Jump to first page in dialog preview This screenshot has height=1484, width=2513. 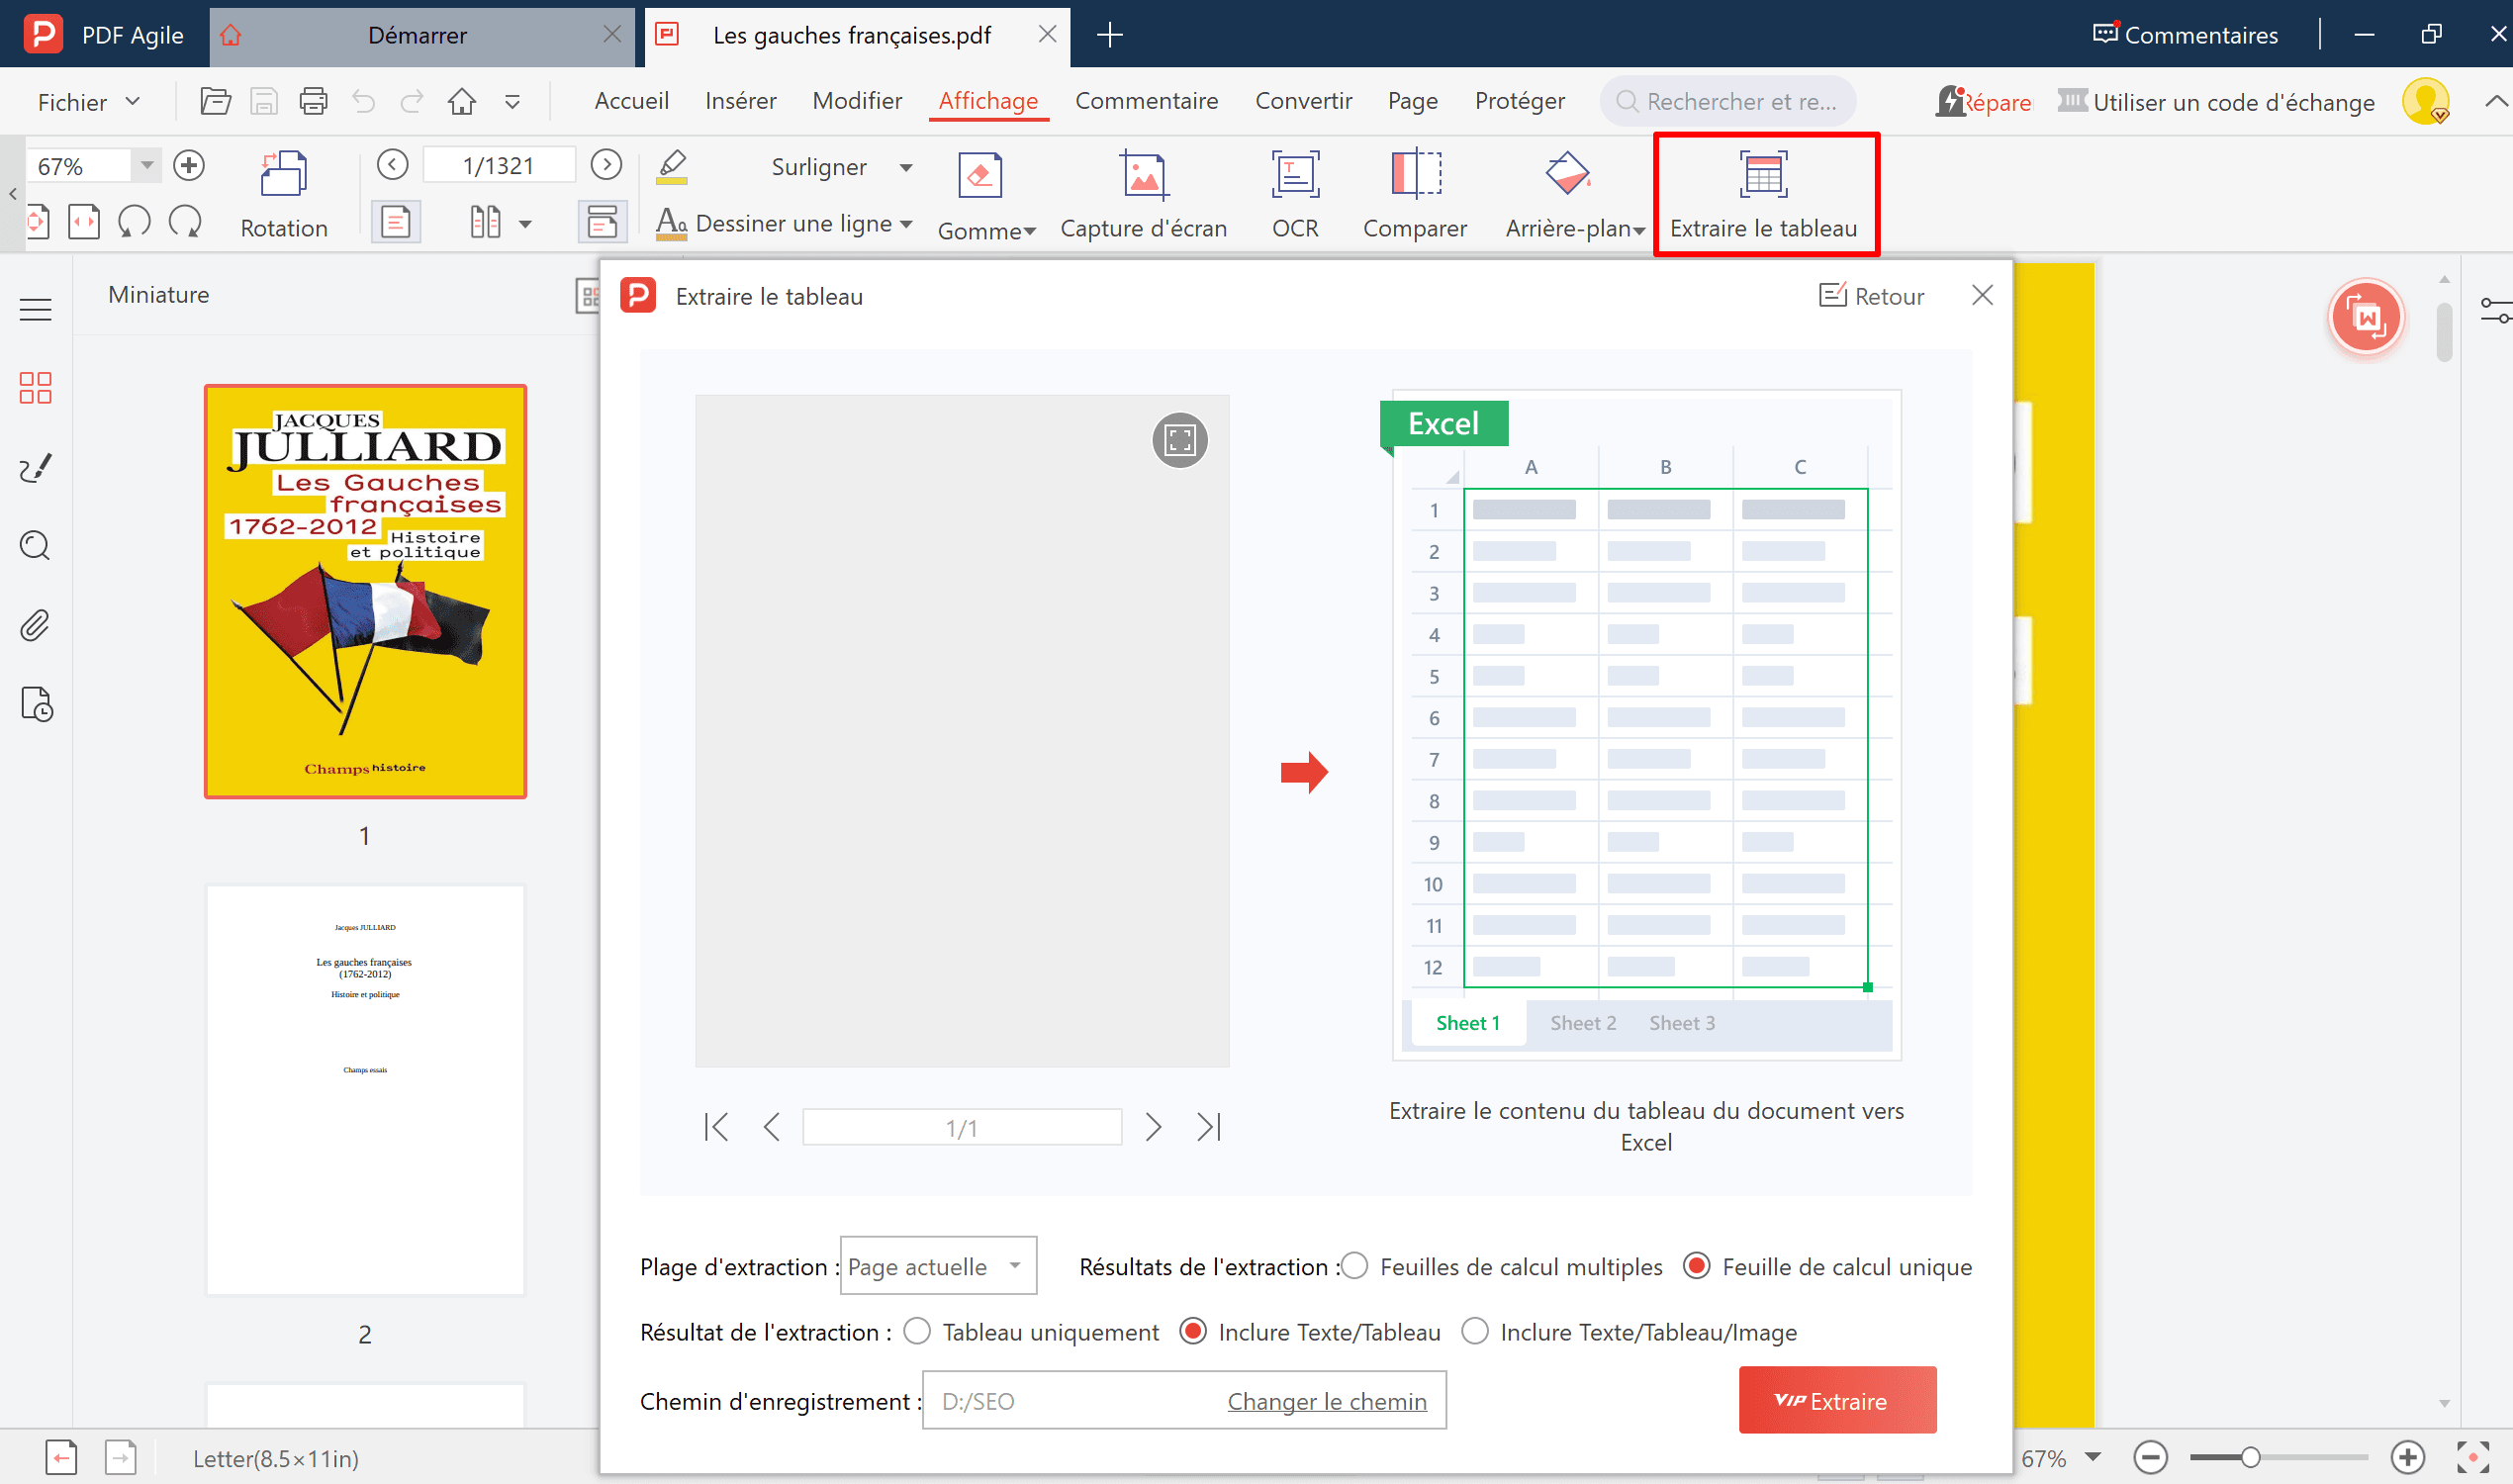[x=716, y=1127]
